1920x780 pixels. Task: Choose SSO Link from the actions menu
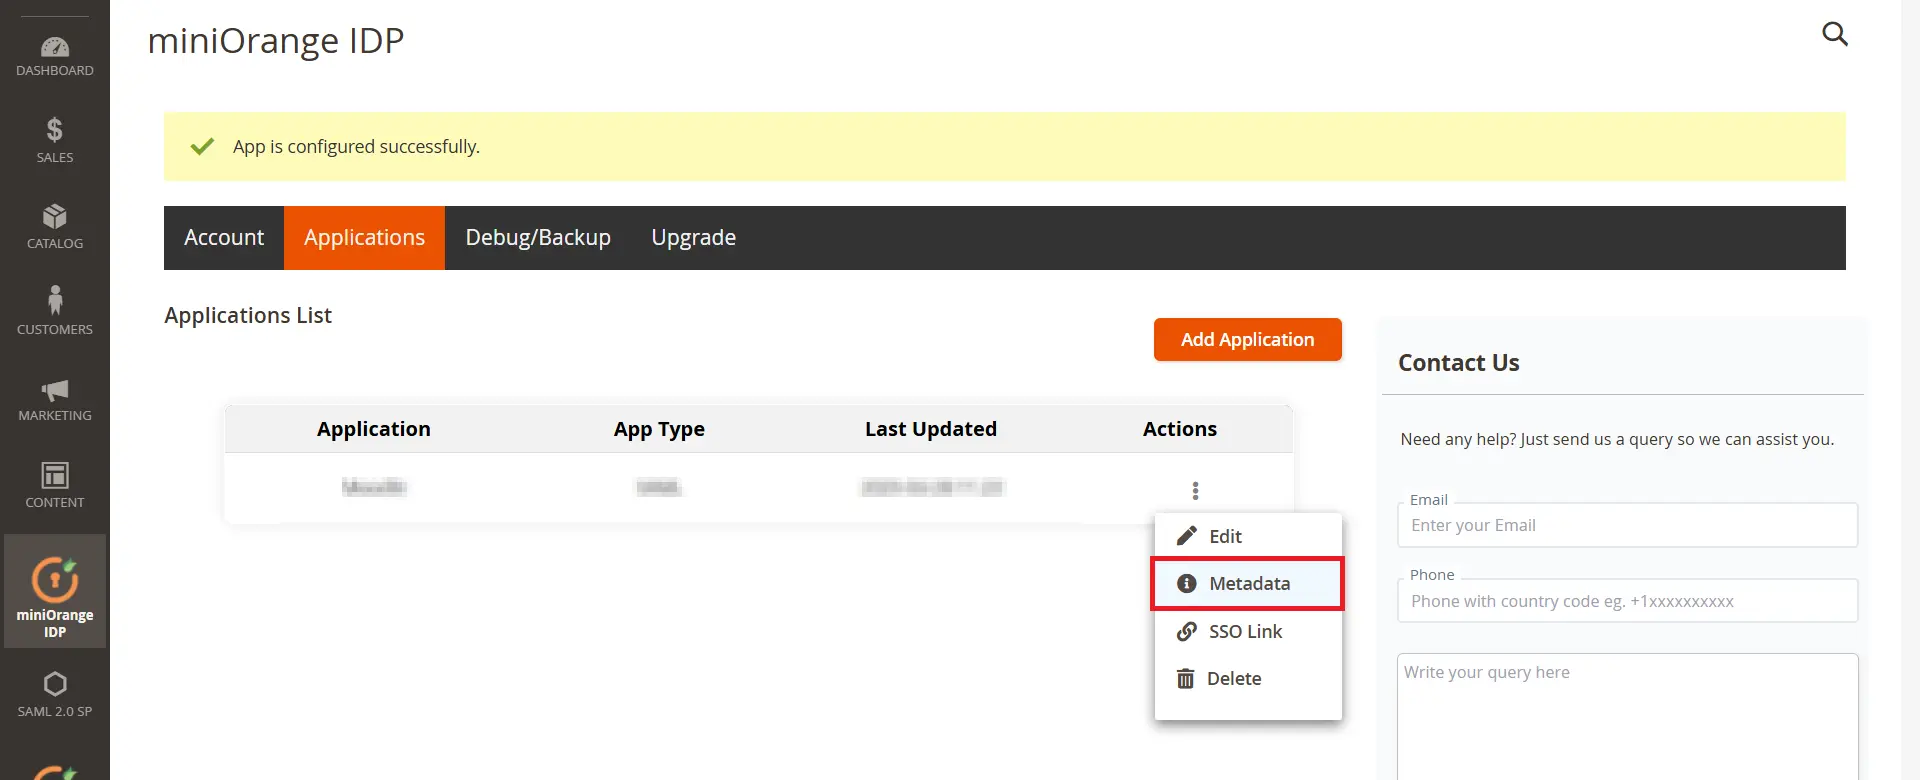(1248, 631)
